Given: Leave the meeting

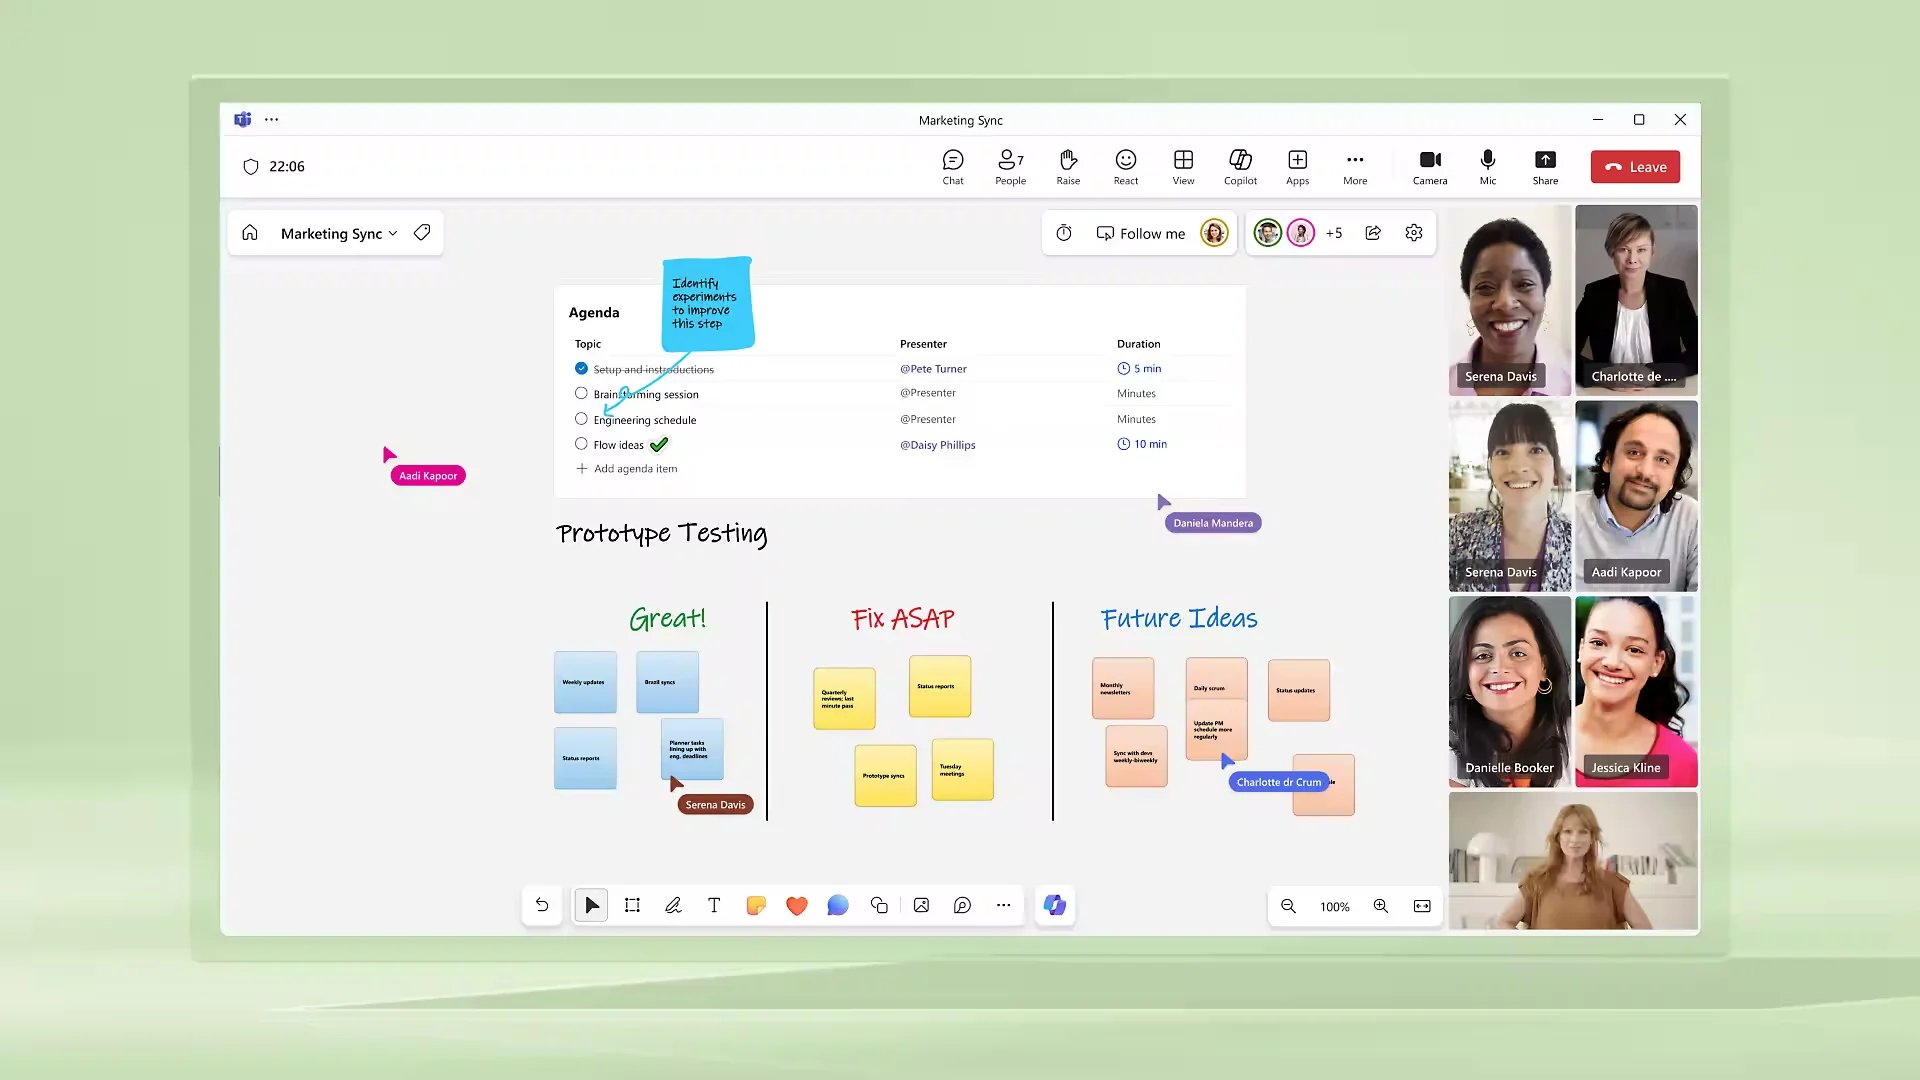Looking at the screenshot, I should tap(1635, 166).
